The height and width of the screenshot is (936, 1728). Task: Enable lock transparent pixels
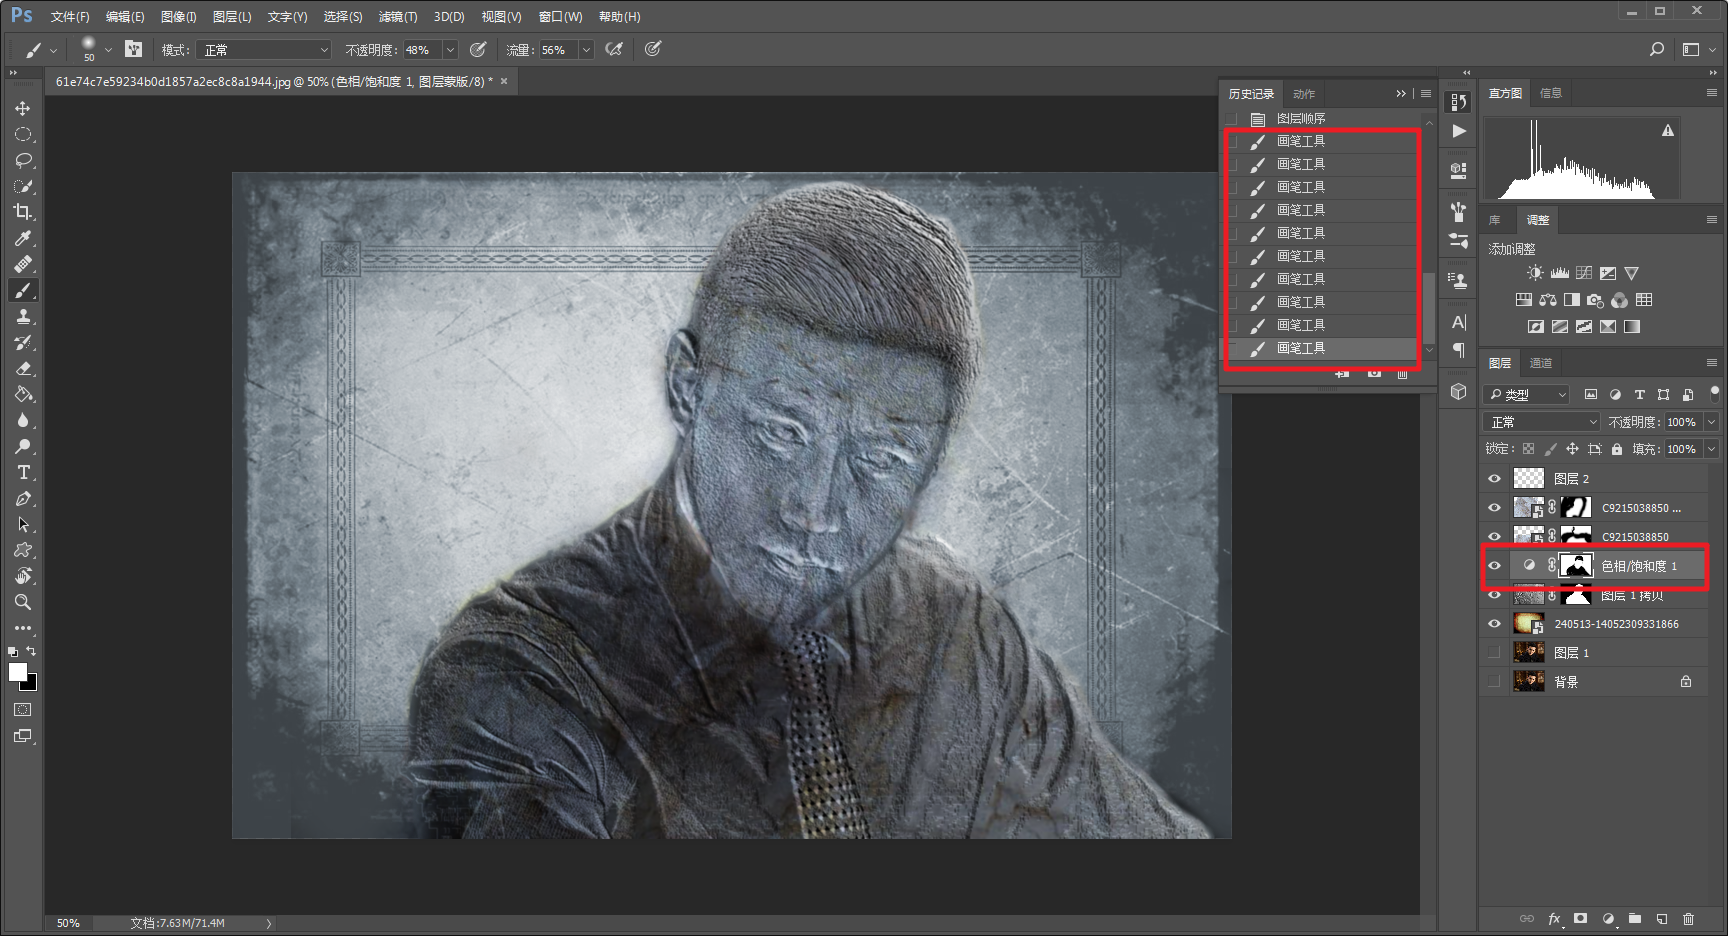(x=1528, y=449)
